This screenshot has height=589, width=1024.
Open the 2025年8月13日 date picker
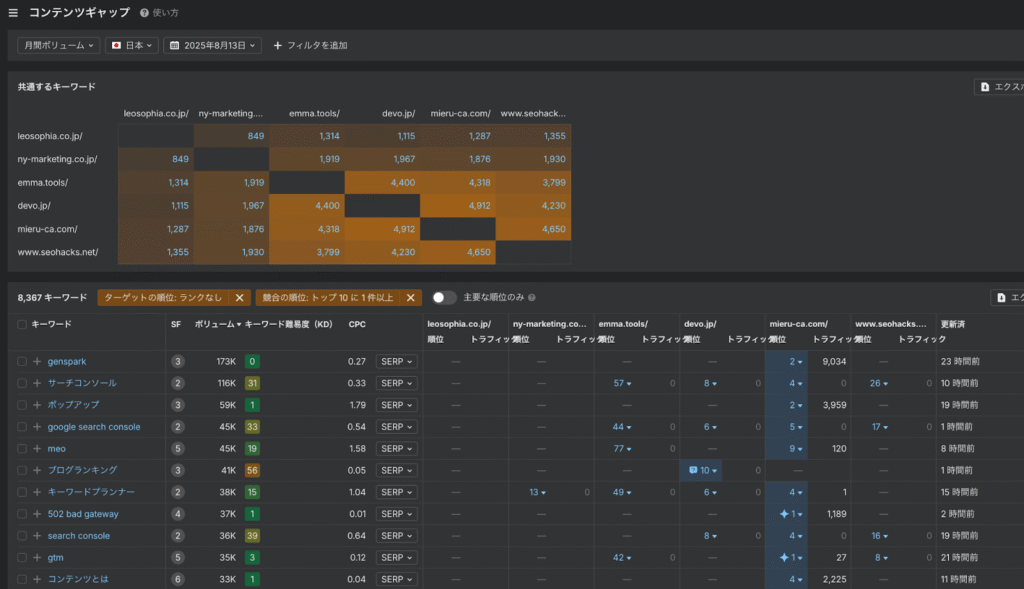pos(212,45)
